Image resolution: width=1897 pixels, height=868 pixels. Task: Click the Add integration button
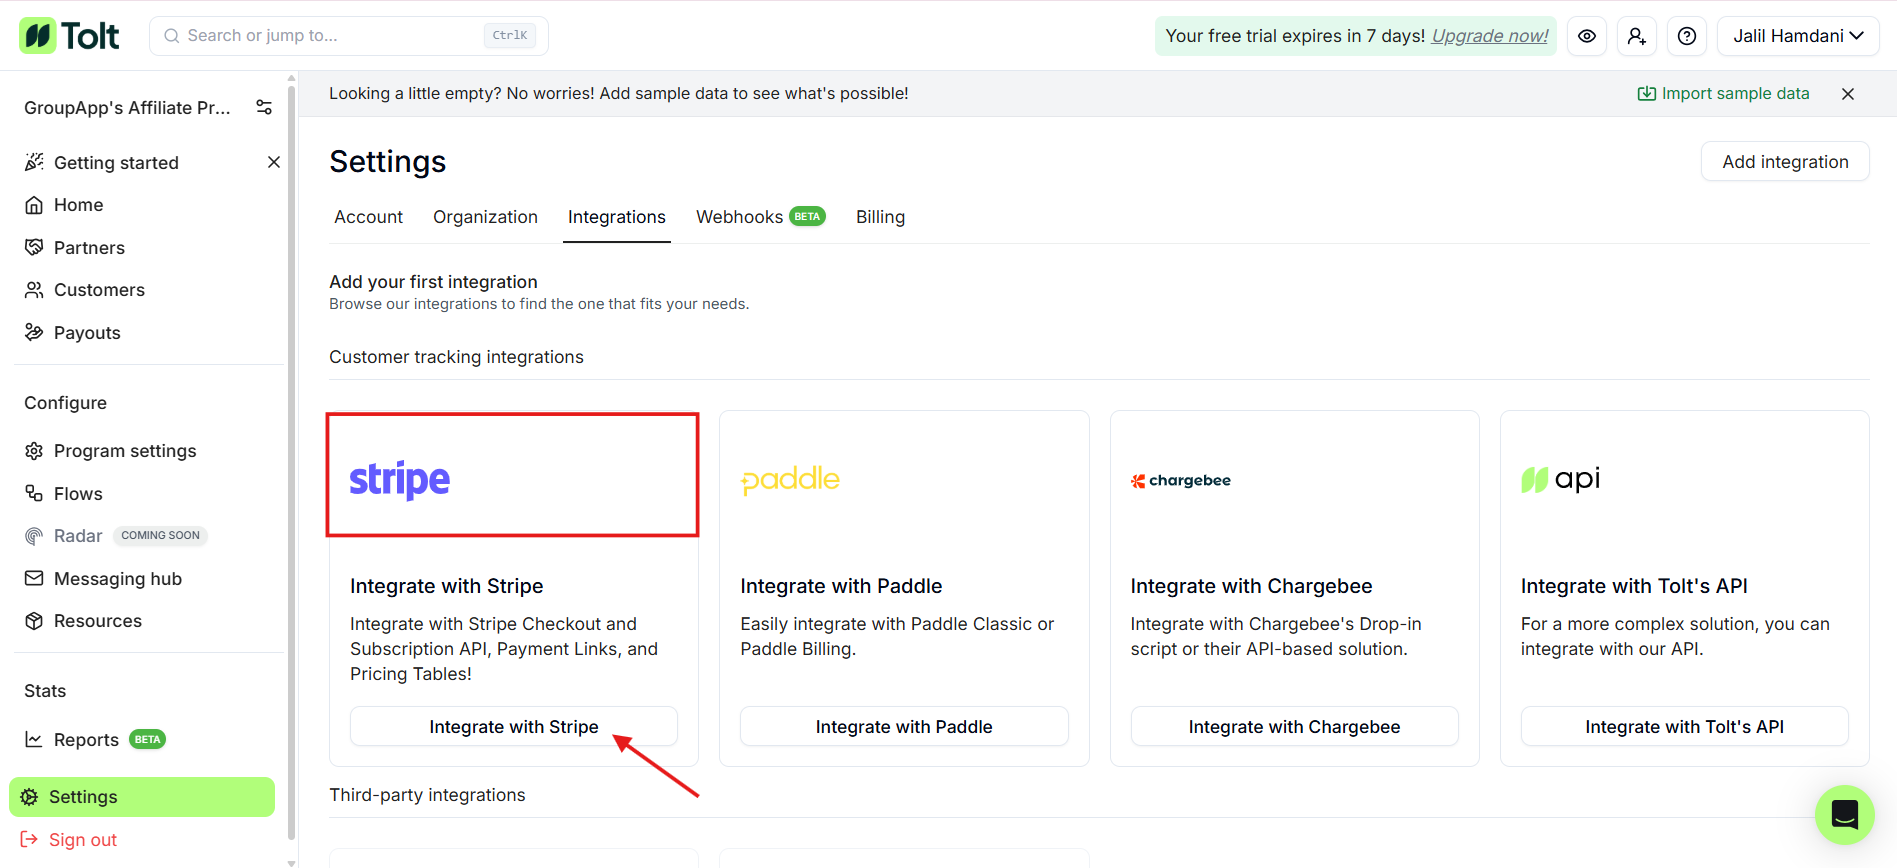(1785, 162)
